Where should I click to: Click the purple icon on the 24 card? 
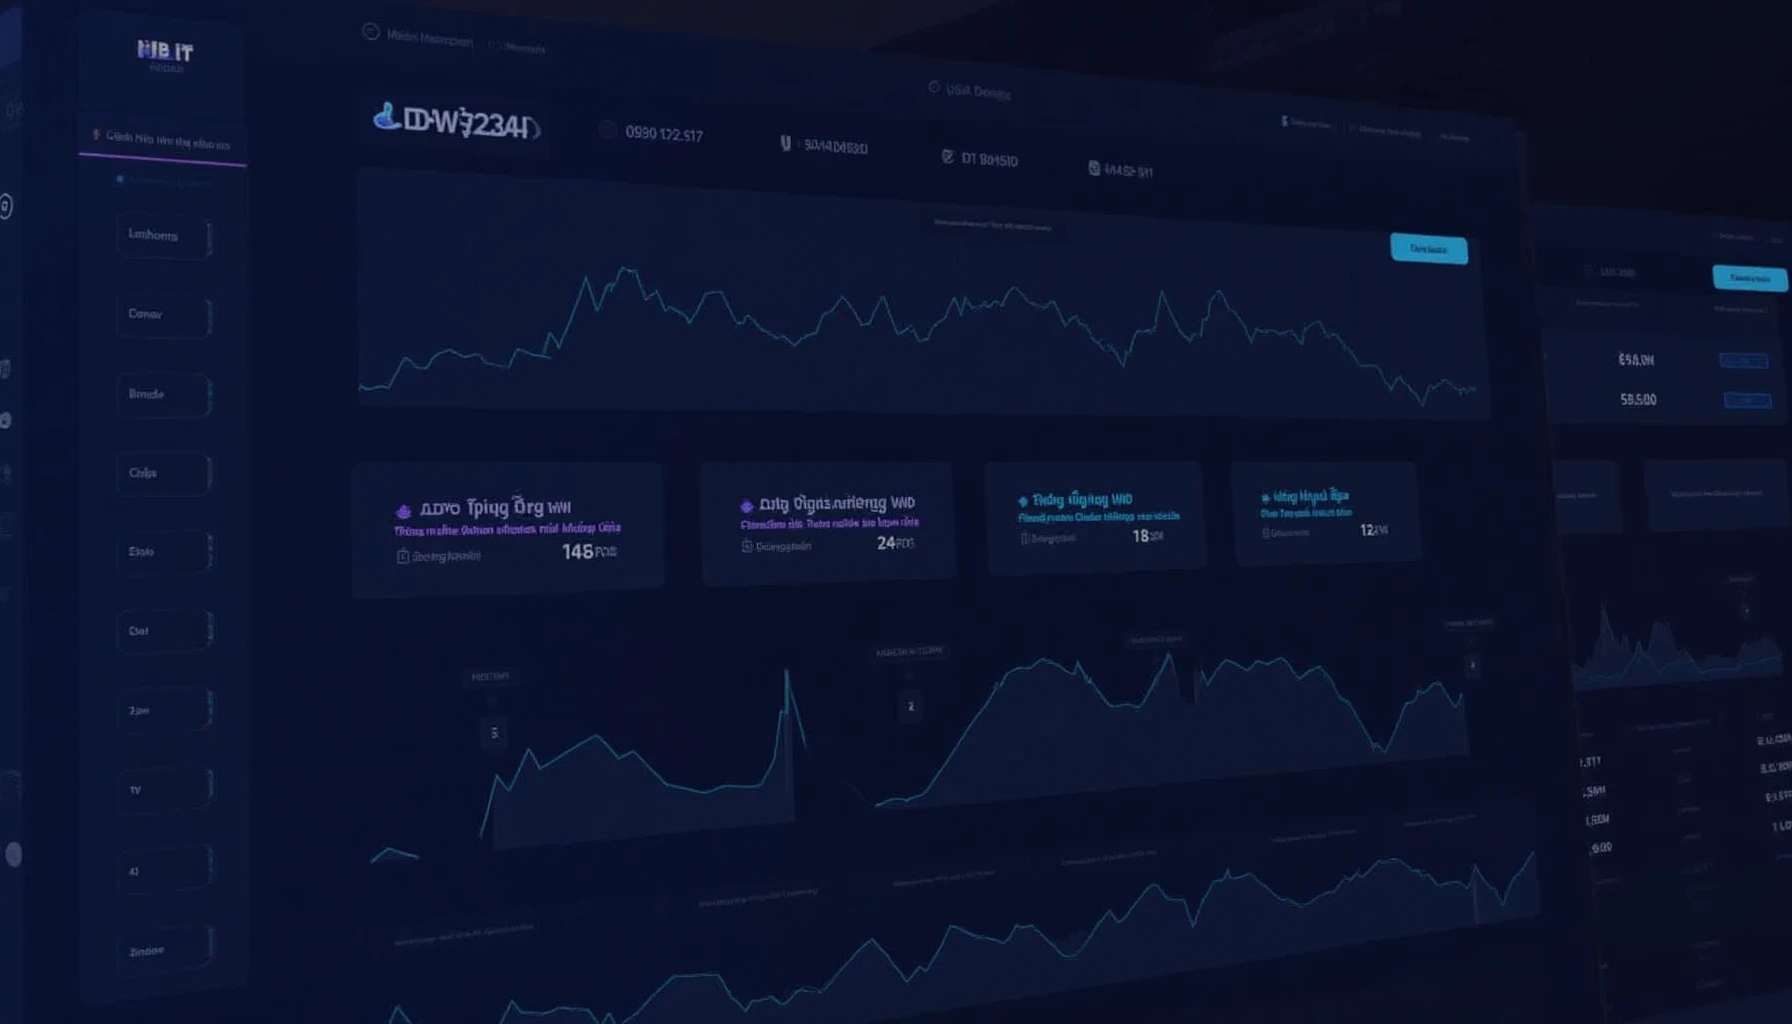(746, 506)
